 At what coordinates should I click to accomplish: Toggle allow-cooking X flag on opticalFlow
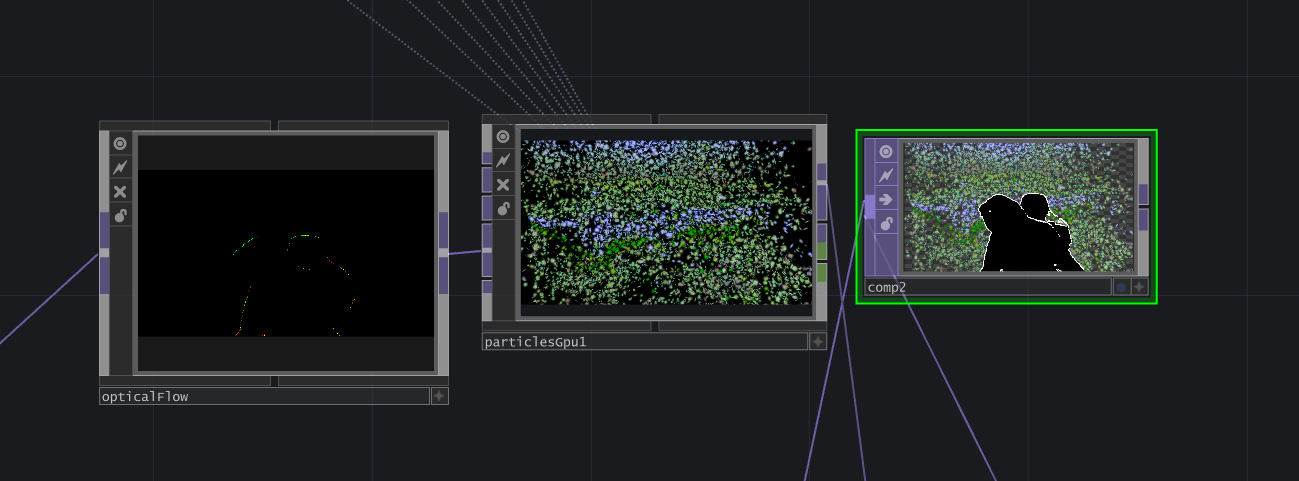coord(120,191)
